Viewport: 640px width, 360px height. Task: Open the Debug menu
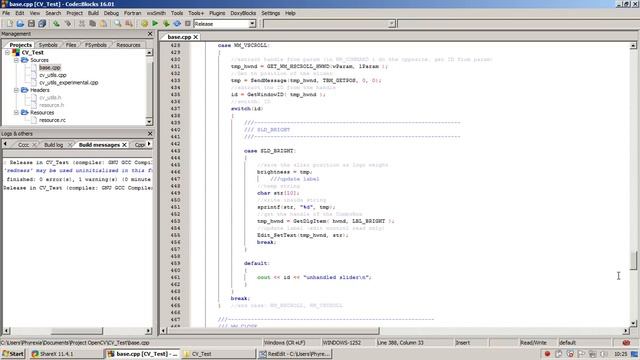coord(111,13)
